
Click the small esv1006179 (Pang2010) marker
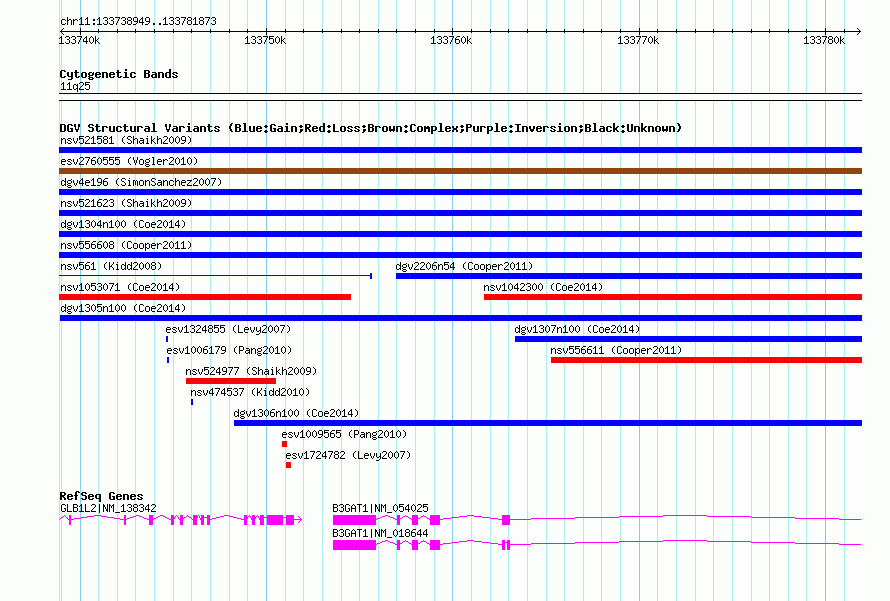click(168, 360)
